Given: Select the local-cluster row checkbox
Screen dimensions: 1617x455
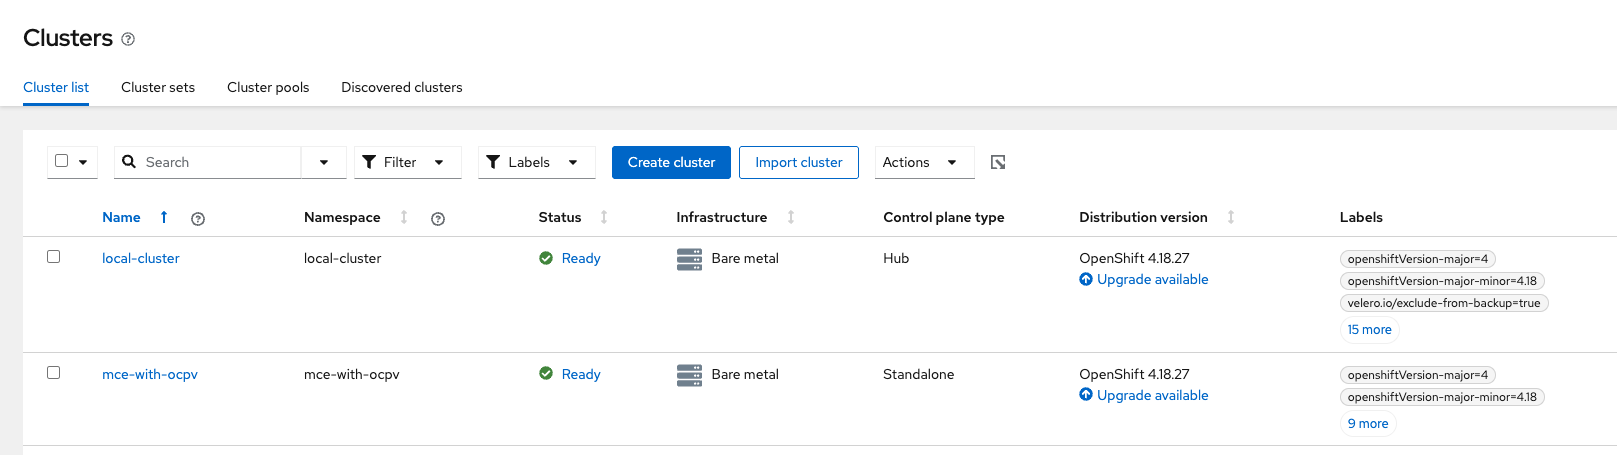Looking at the screenshot, I should pyautogui.click(x=54, y=257).
